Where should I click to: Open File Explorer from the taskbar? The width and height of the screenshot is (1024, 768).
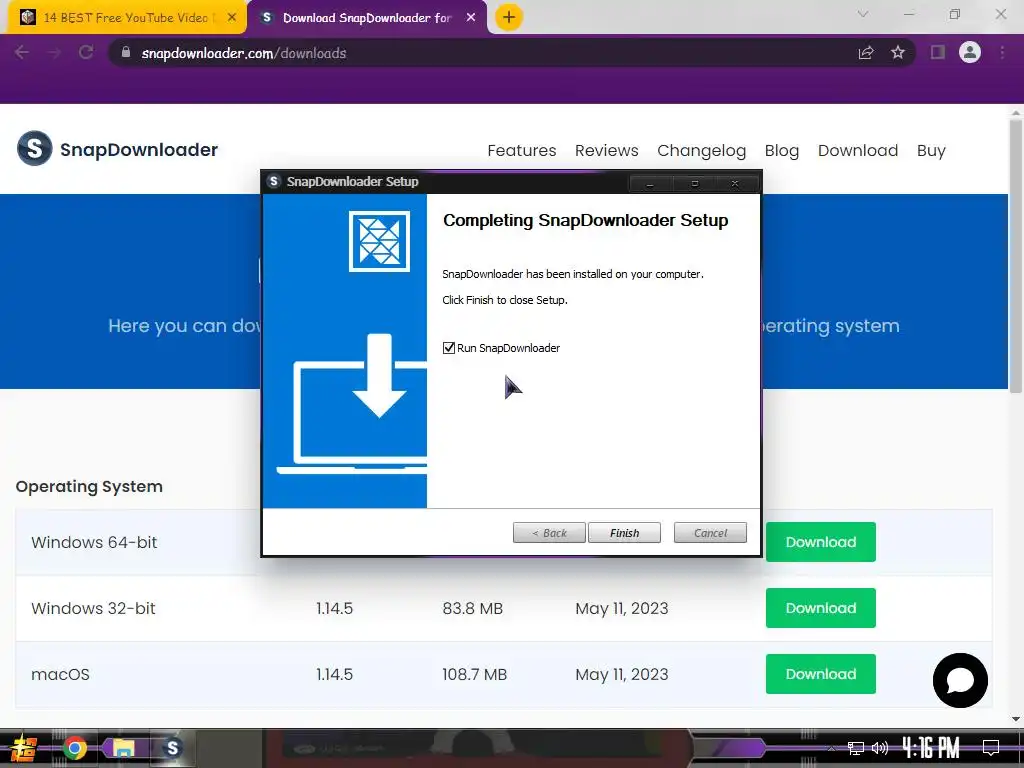coord(123,748)
